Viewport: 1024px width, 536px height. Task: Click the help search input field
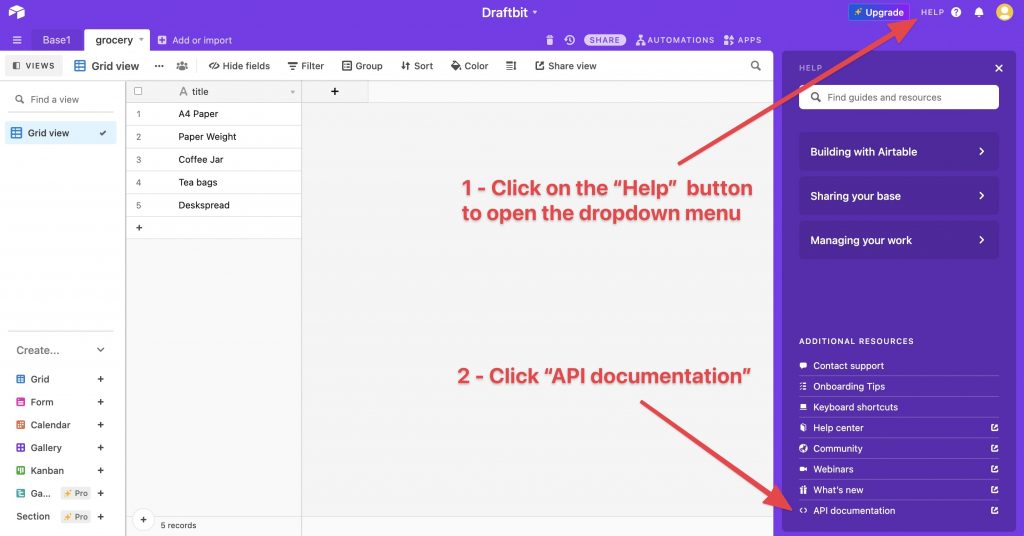[x=898, y=97]
